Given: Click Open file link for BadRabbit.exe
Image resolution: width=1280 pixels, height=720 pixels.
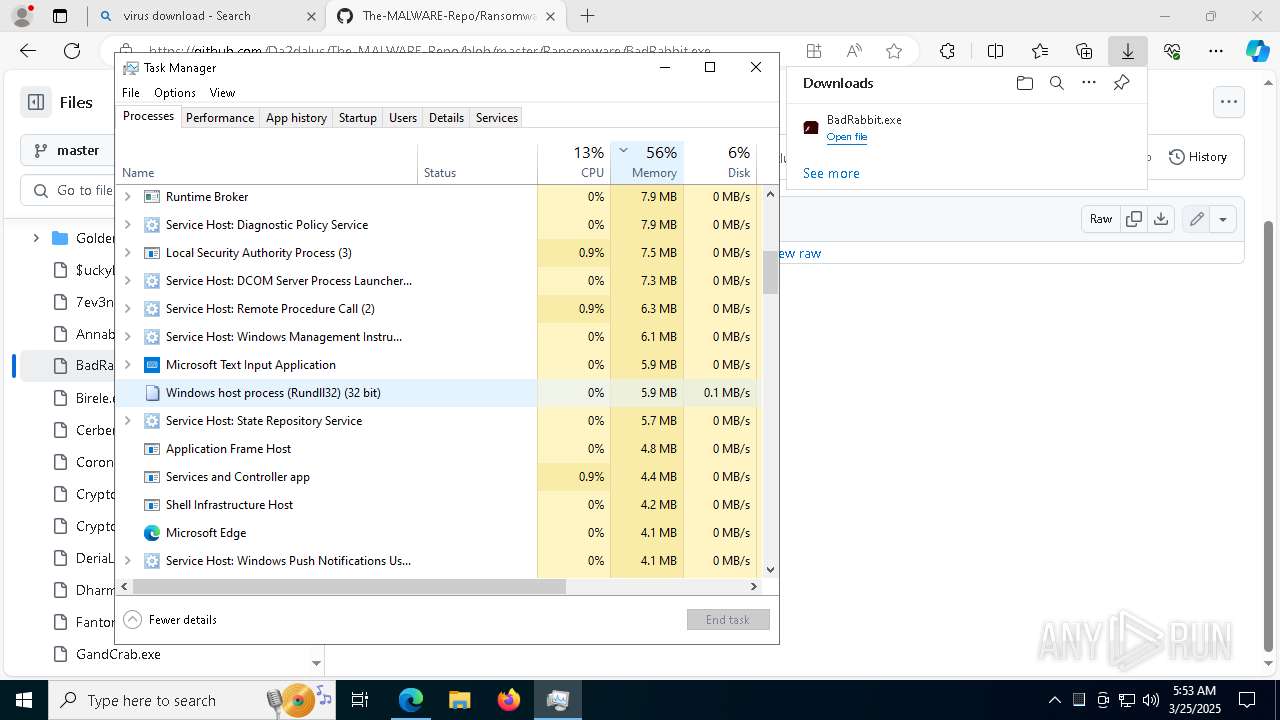Looking at the screenshot, I should pyautogui.click(x=847, y=137).
